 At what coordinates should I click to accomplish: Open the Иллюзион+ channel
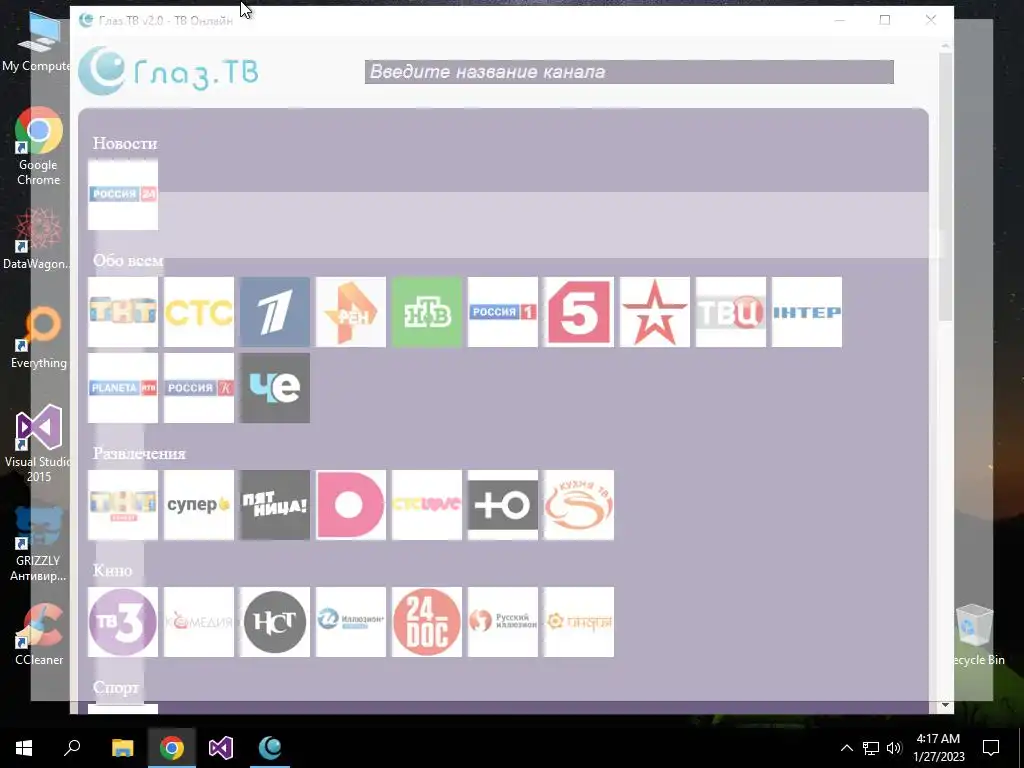[351, 622]
